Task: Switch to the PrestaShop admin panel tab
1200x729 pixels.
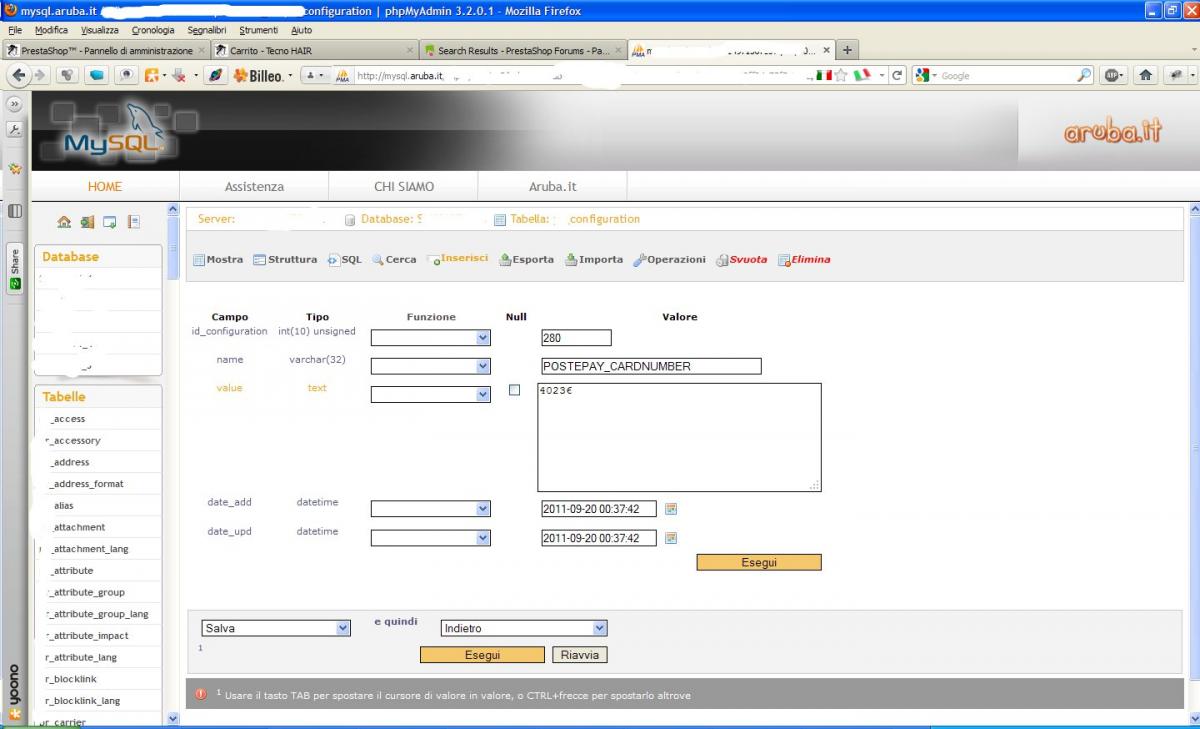Action: tap(105, 50)
